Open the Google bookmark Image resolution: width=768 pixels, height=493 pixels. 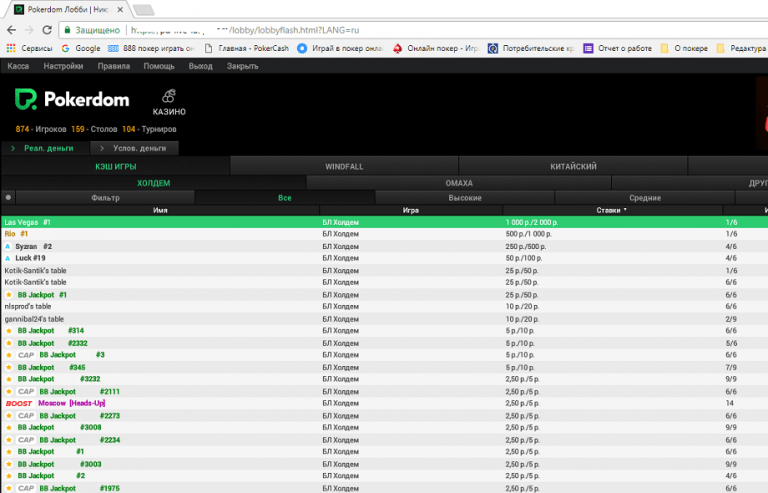(x=81, y=48)
